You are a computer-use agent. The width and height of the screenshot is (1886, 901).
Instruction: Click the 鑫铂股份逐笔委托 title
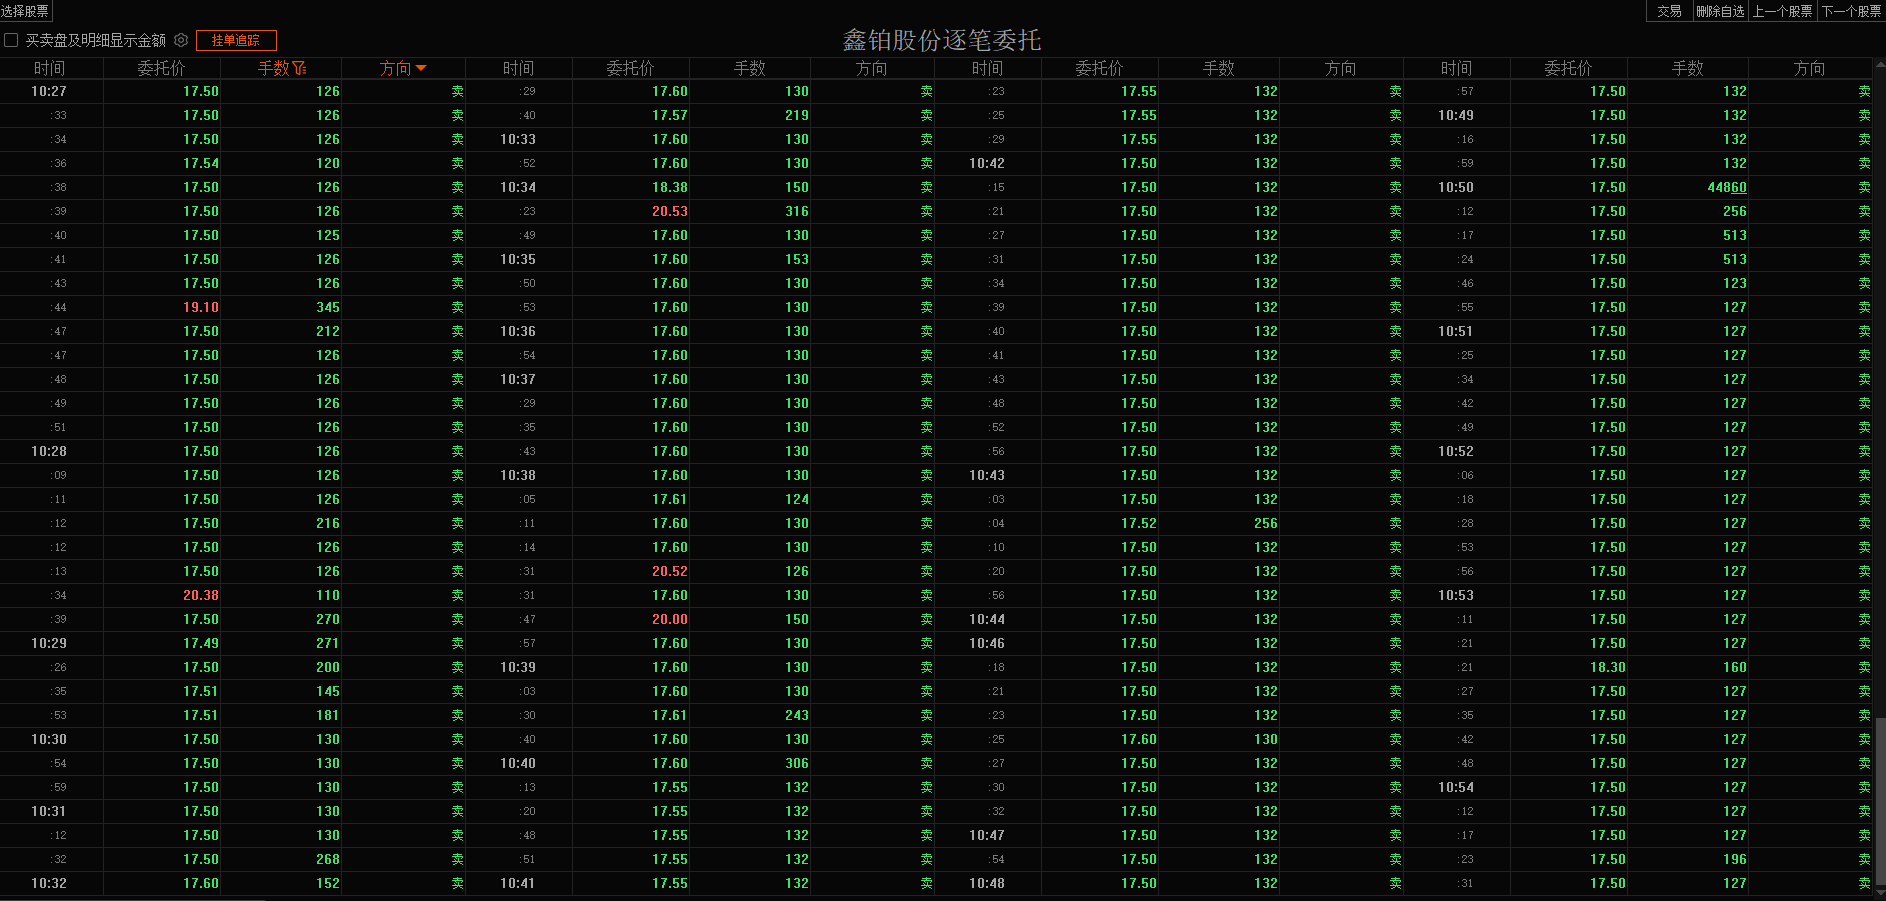(942, 40)
